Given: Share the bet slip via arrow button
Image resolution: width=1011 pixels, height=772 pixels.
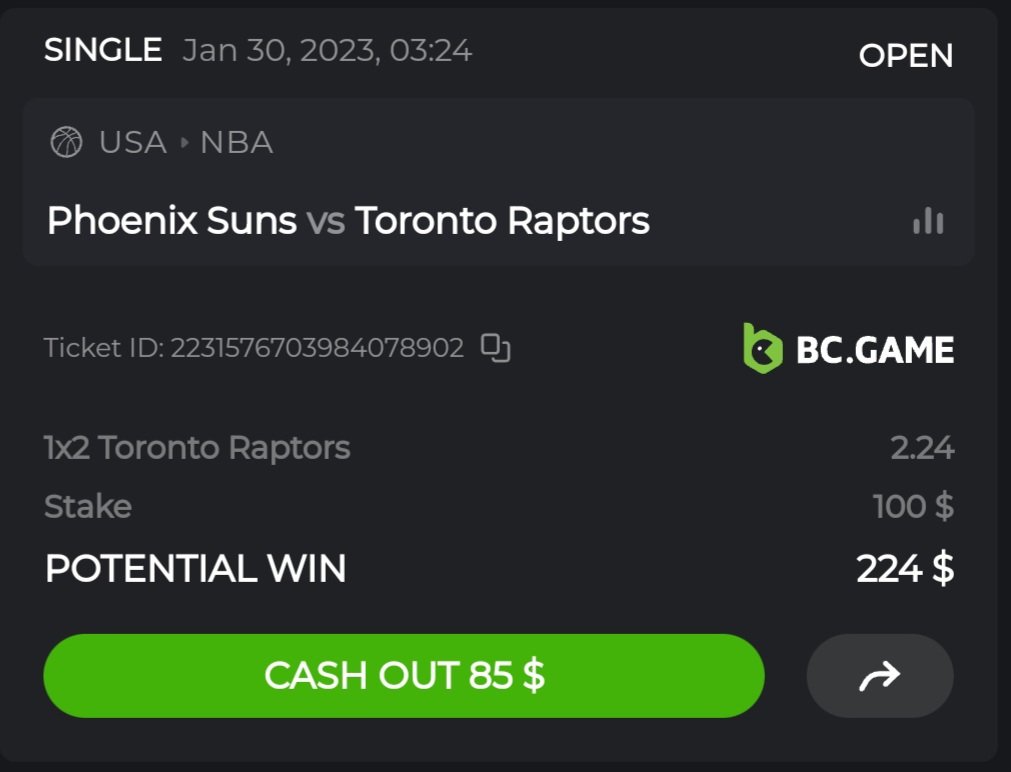Looking at the screenshot, I should (880, 676).
